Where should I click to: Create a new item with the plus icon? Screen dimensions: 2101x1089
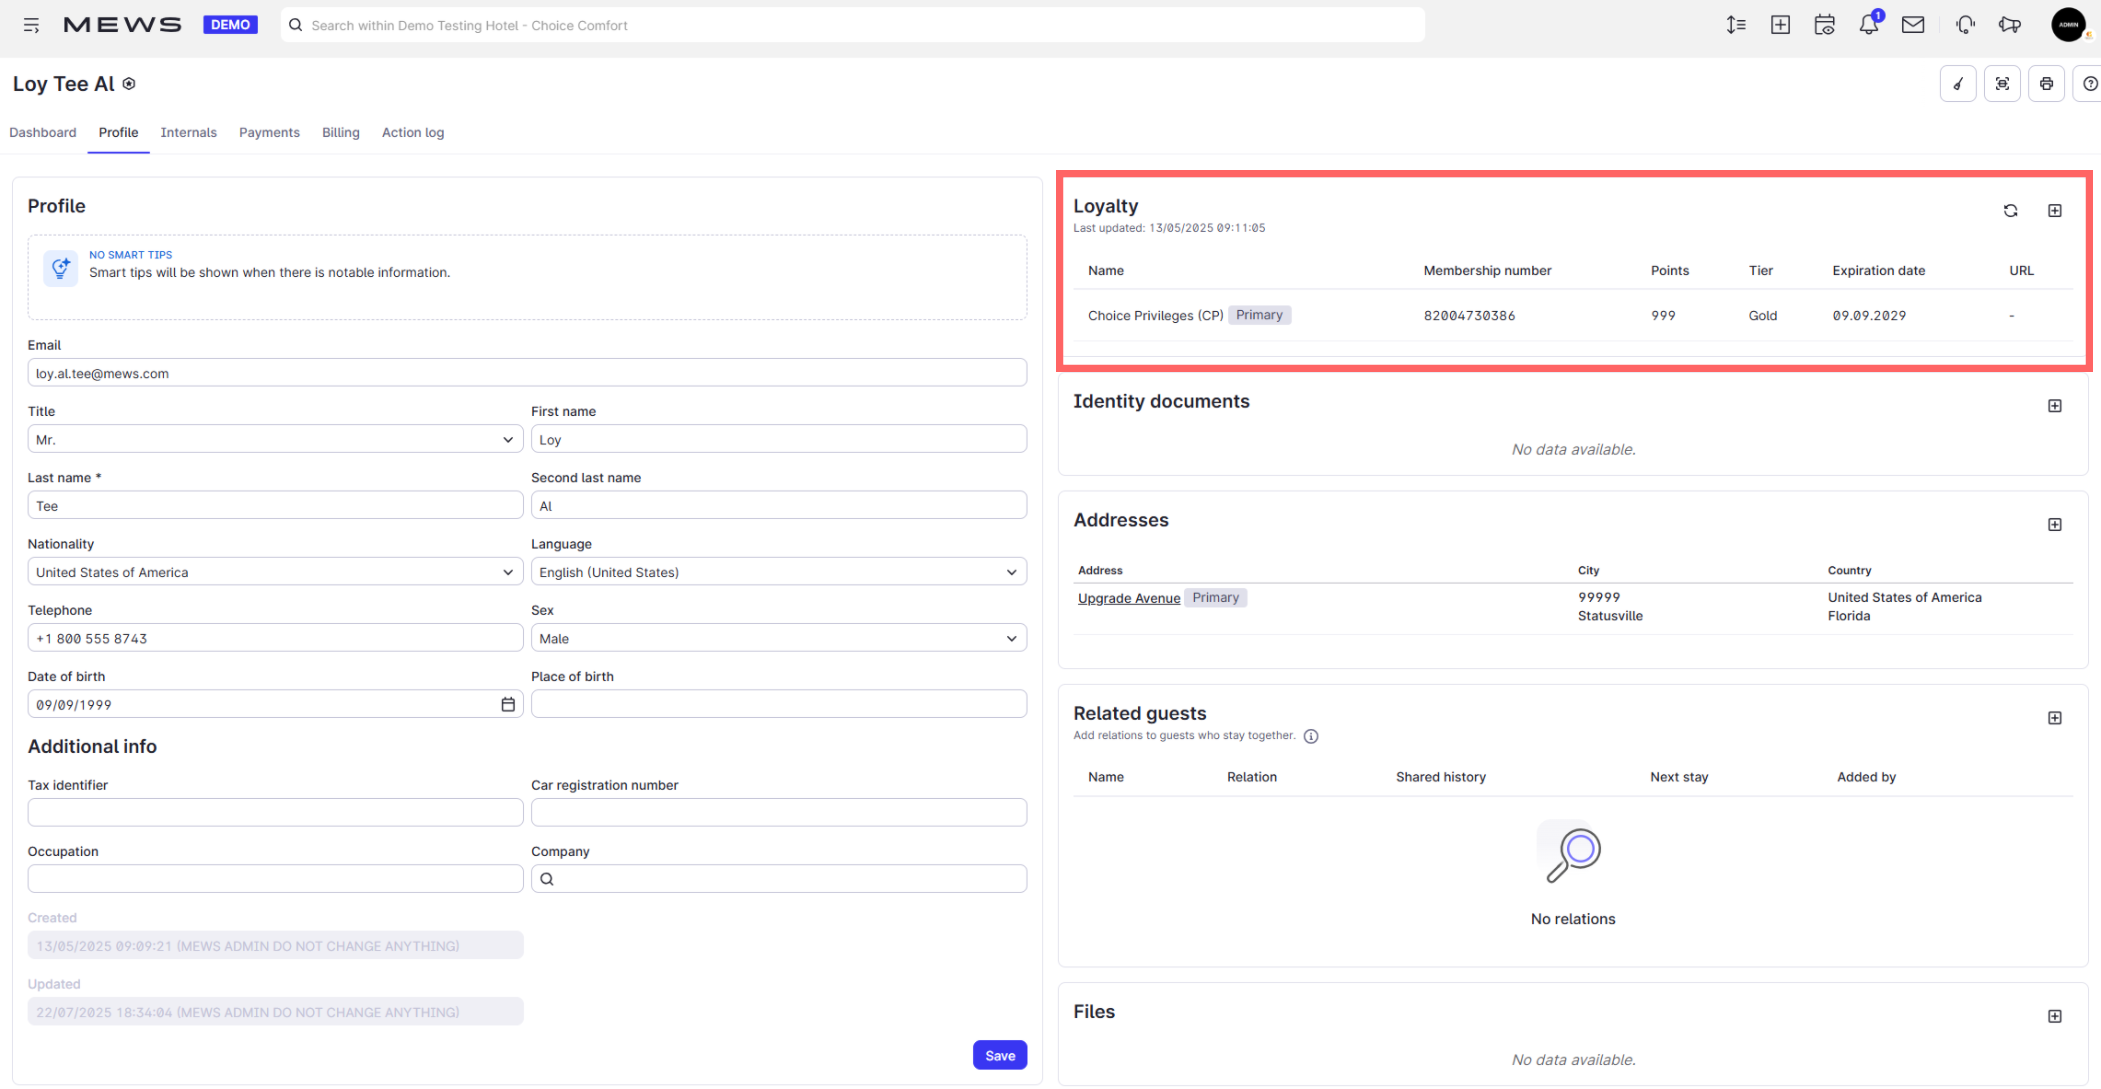click(1780, 25)
